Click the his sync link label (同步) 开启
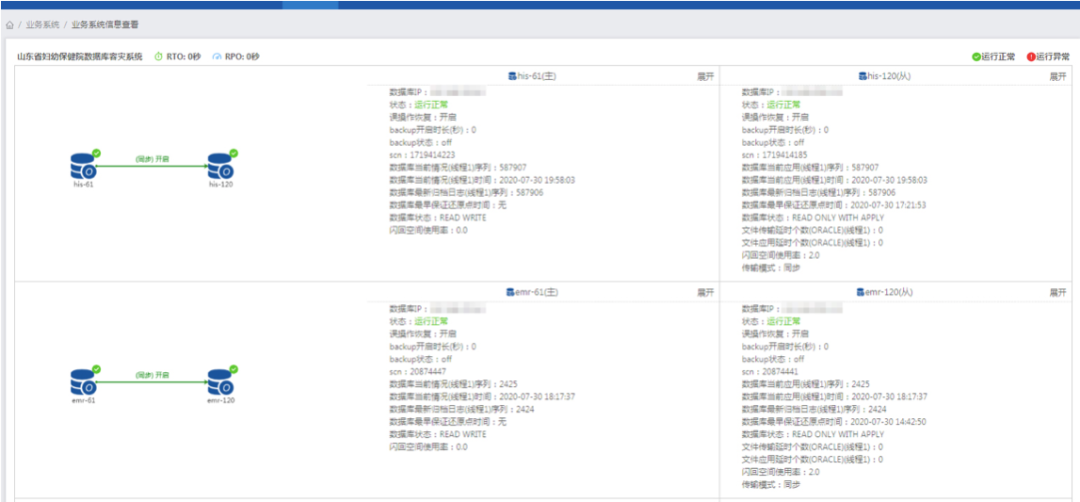This screenshot has height=502, width=1080. [152, 158]
